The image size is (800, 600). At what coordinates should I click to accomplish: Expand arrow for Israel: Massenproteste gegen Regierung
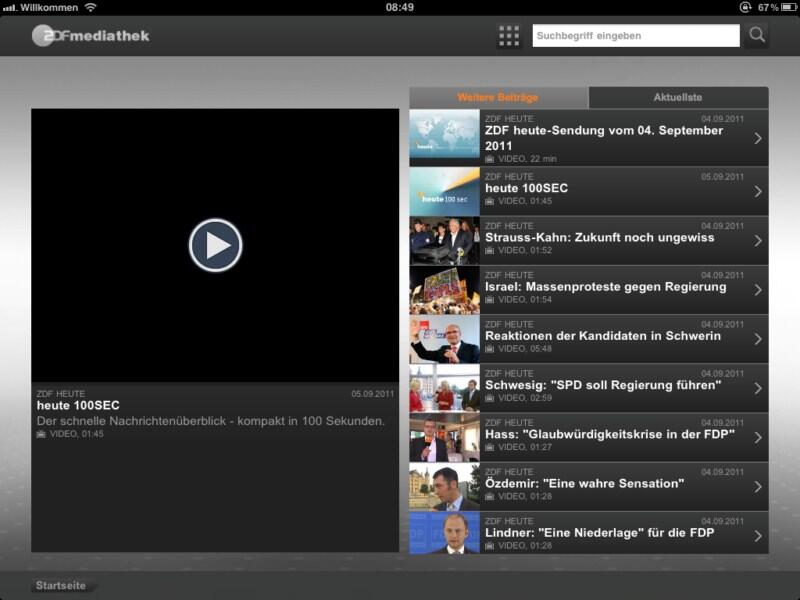[x=758, y=290]
